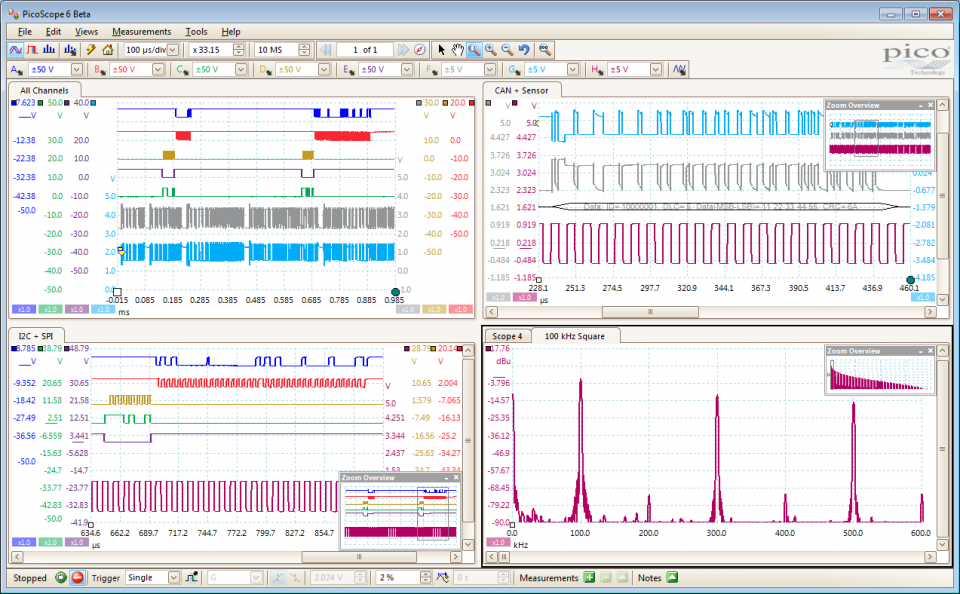Open channel G options button
Image resolution: width=960 pixels, height=594 pixels.
(x=514, y=70)
